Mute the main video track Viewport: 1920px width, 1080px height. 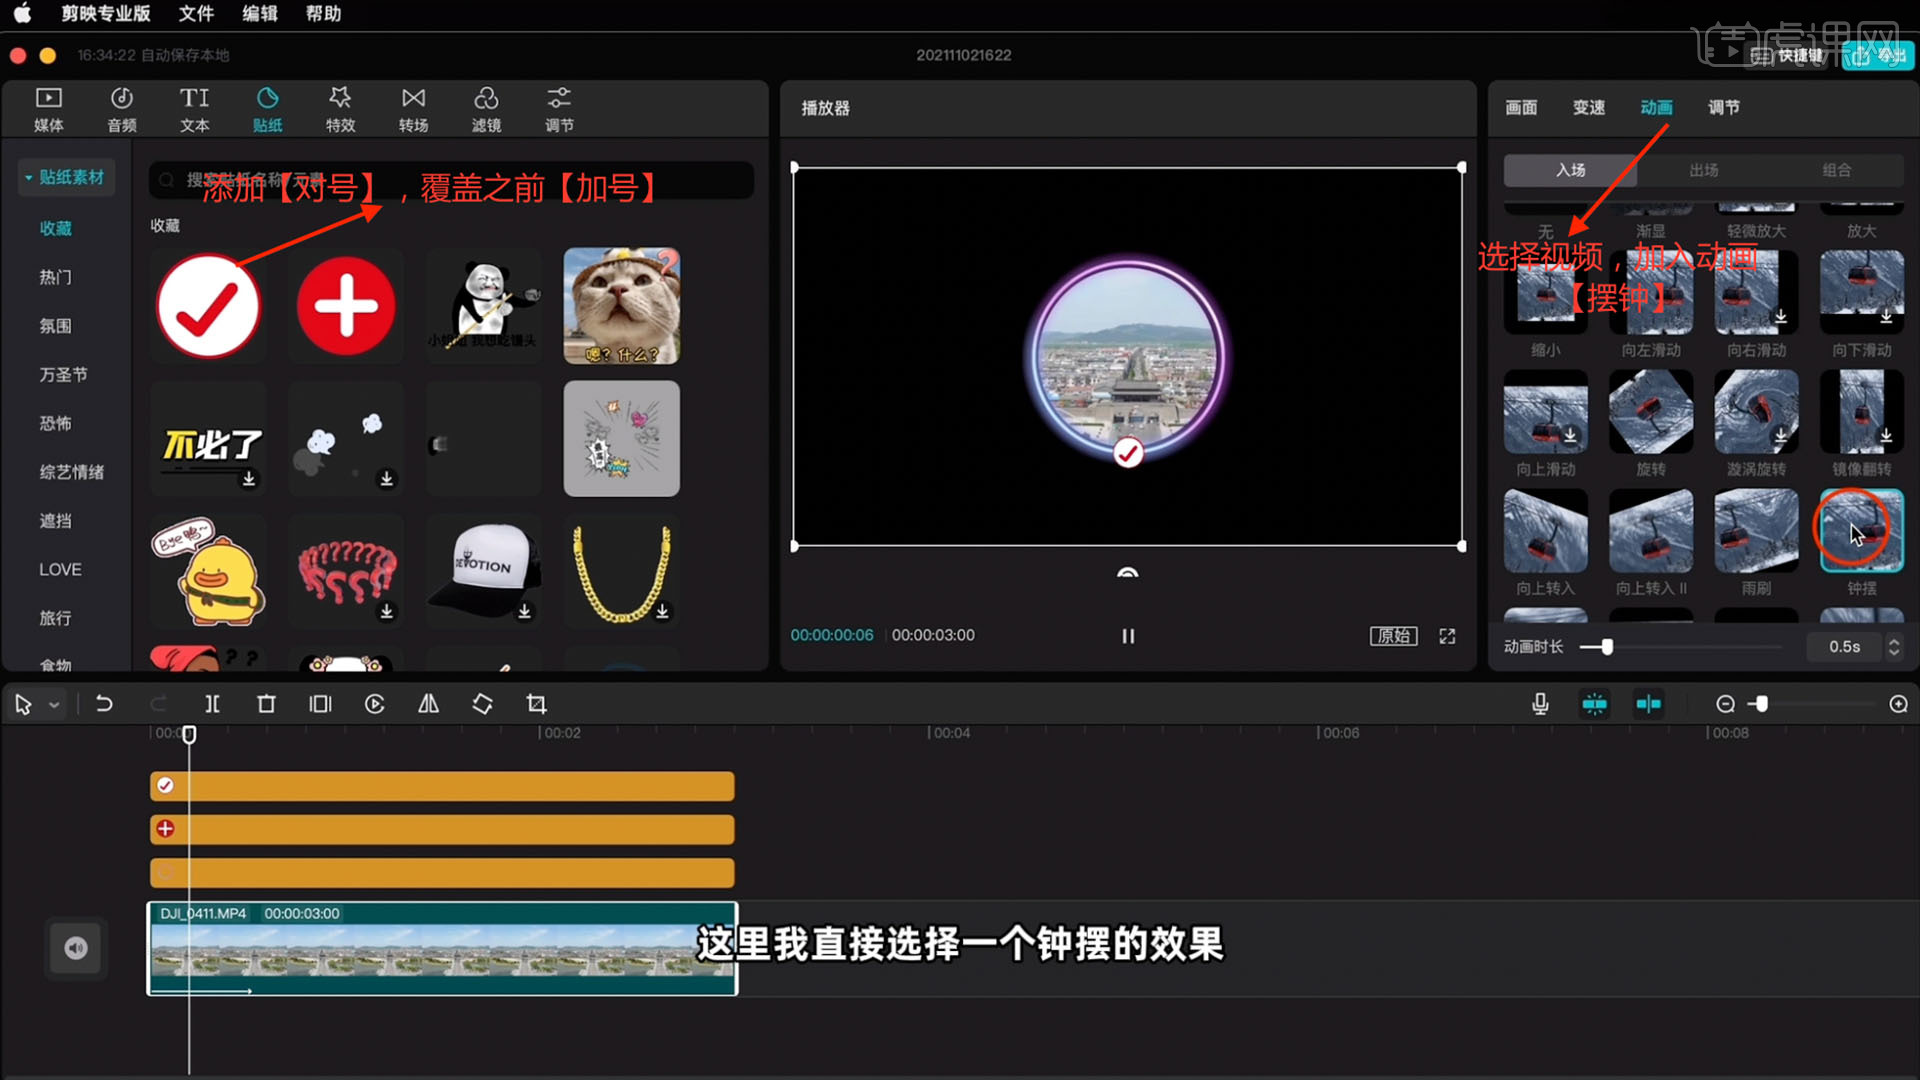76,948
